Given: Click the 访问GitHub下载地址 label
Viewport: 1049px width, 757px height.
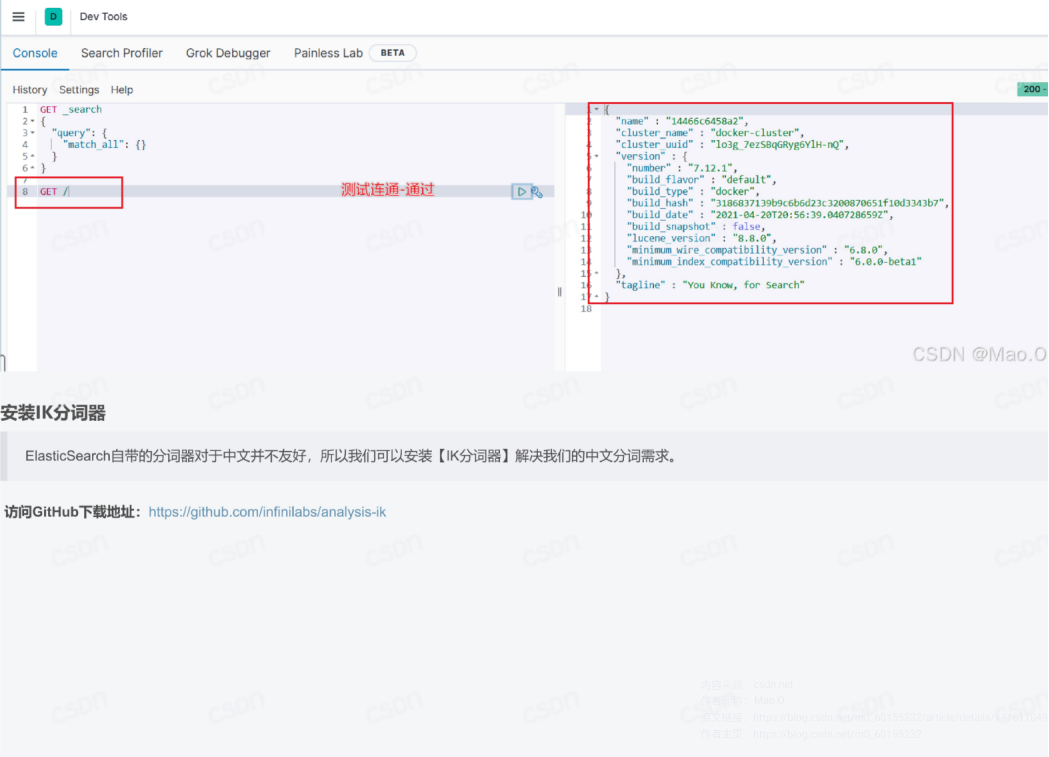Looking at the screenshot, I should 73,512.
